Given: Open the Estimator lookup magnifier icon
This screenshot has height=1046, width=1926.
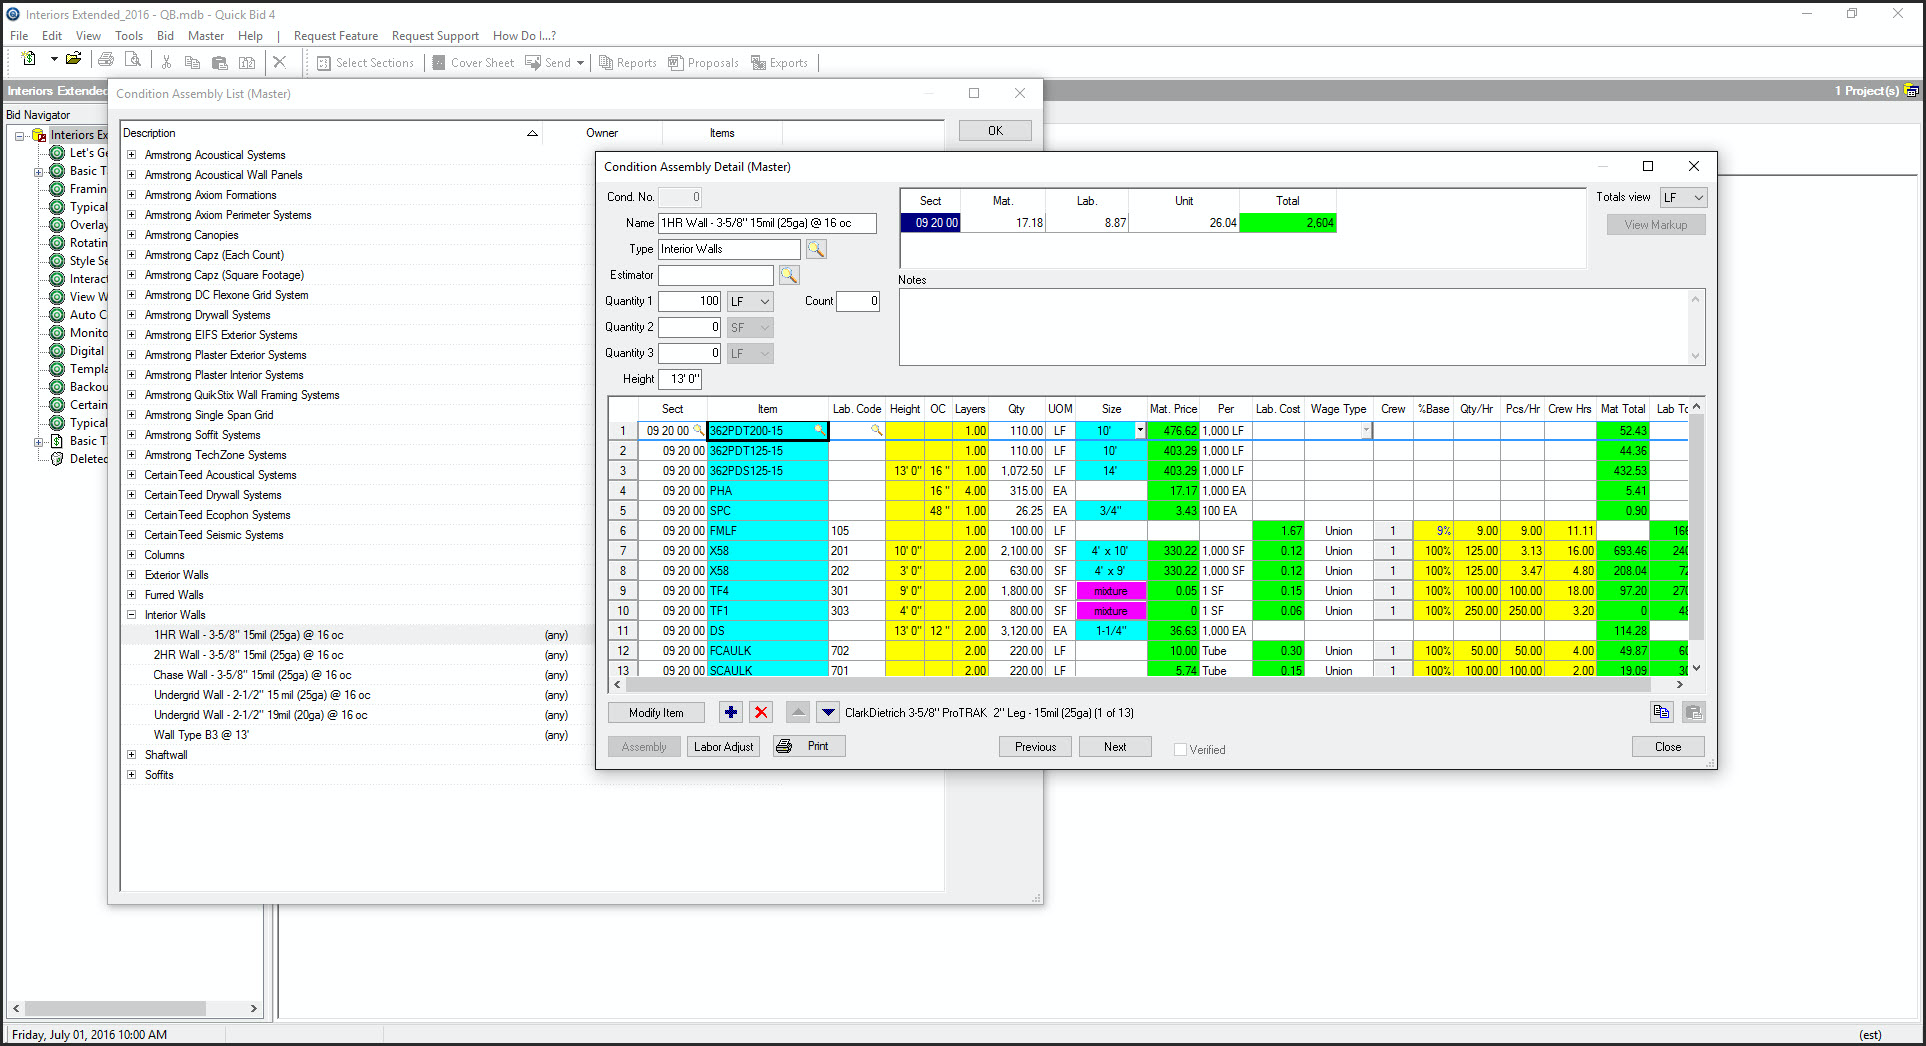Looking at the screenshot, I should pos(789,275).
